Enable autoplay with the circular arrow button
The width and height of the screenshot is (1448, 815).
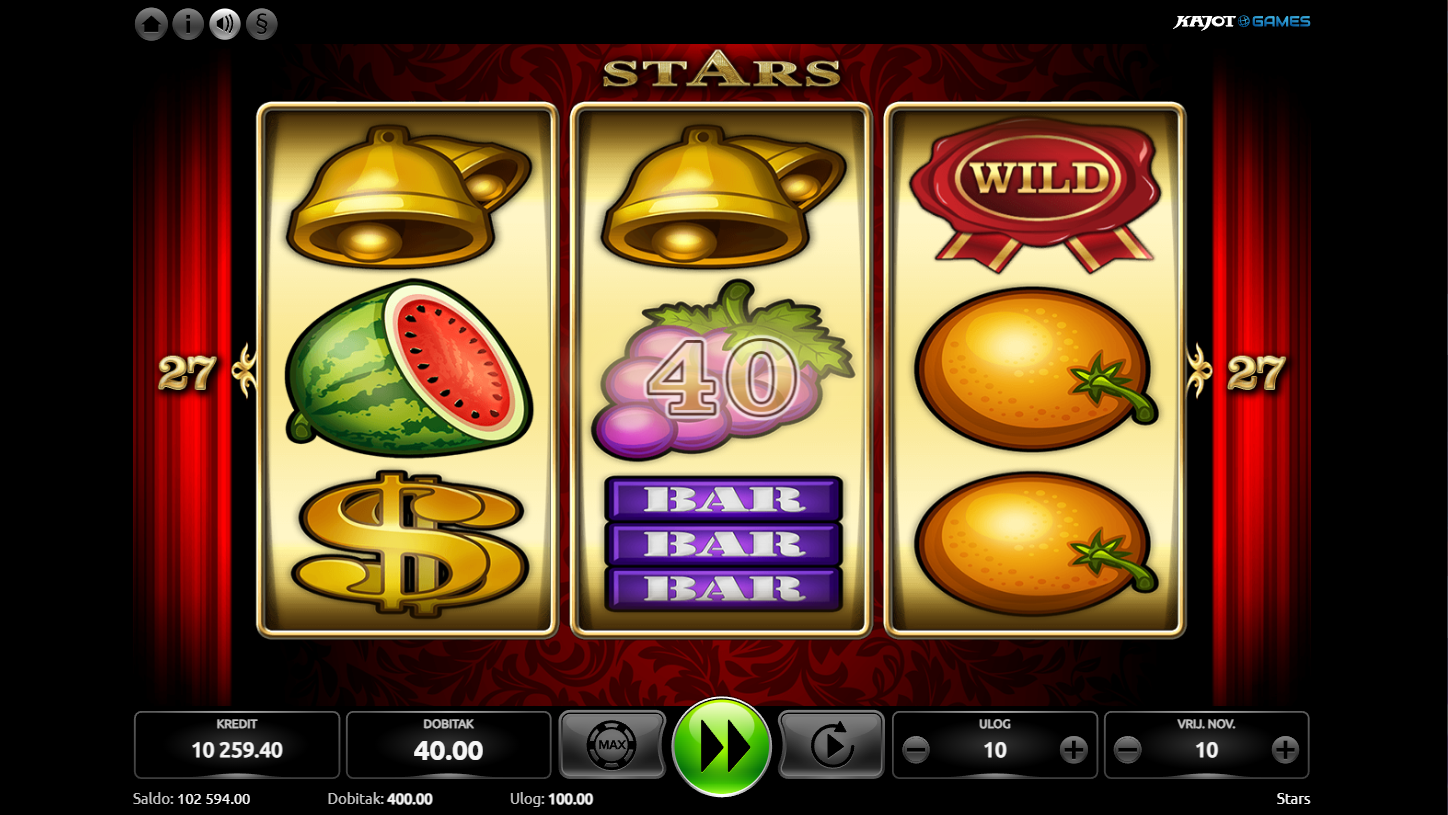(831, 744)
